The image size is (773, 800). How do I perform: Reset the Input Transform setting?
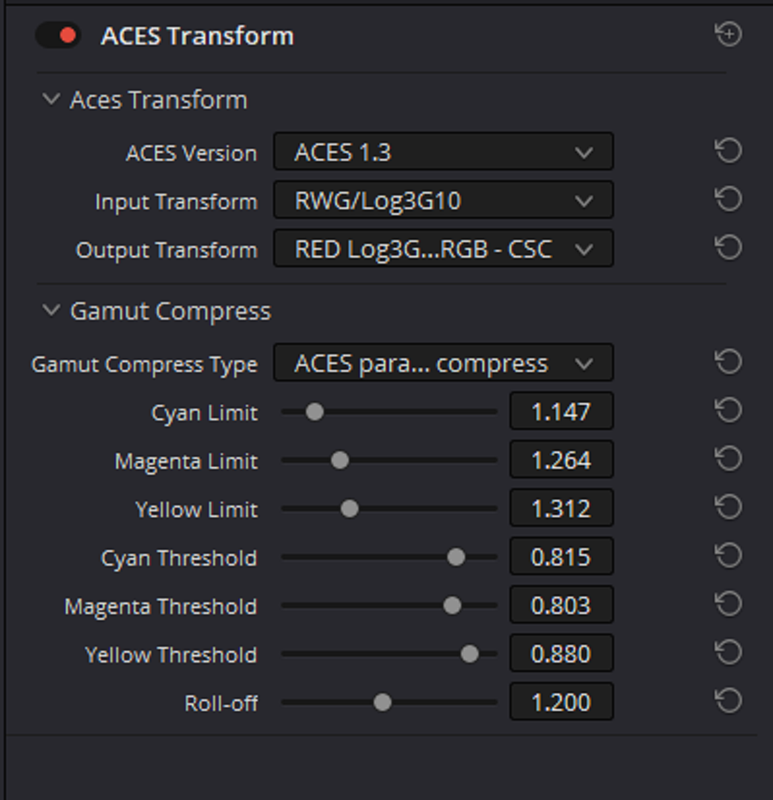coord(728,199)
